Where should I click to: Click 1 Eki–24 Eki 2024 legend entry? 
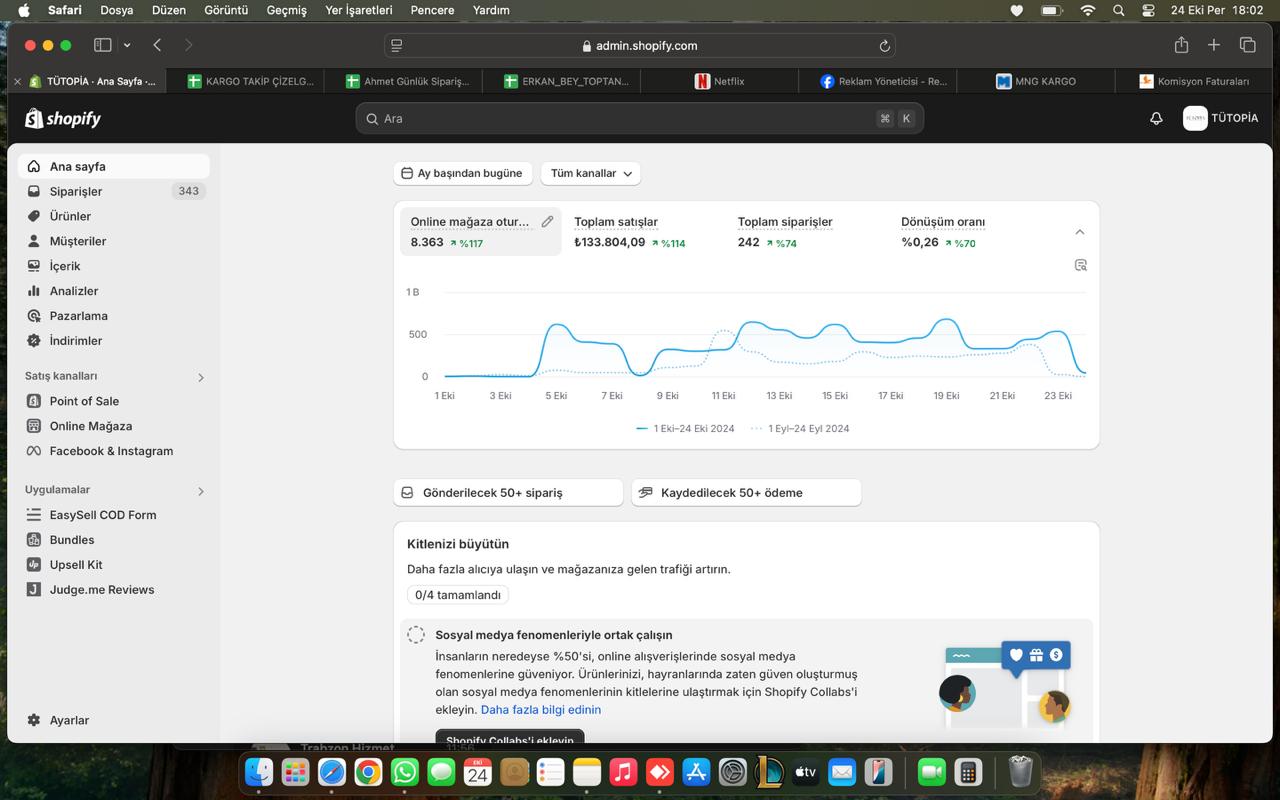(x=685, y=428)
